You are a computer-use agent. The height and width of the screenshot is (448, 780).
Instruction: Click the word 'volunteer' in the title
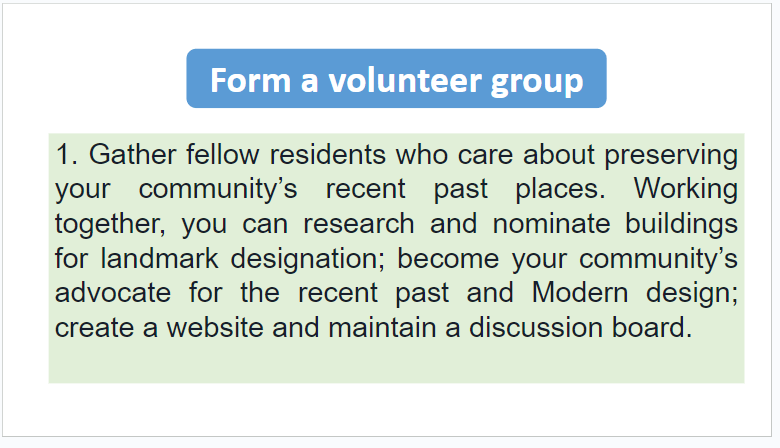[x=402, y=80]
